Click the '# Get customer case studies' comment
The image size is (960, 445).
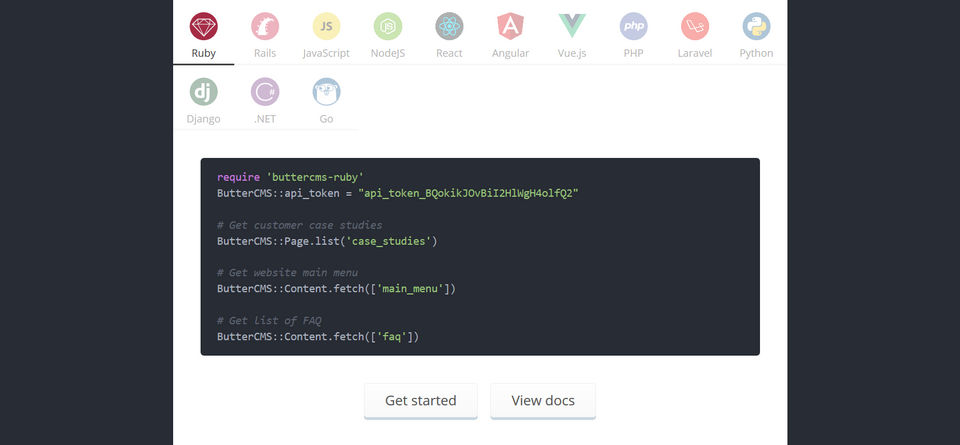tap(299, 225)
